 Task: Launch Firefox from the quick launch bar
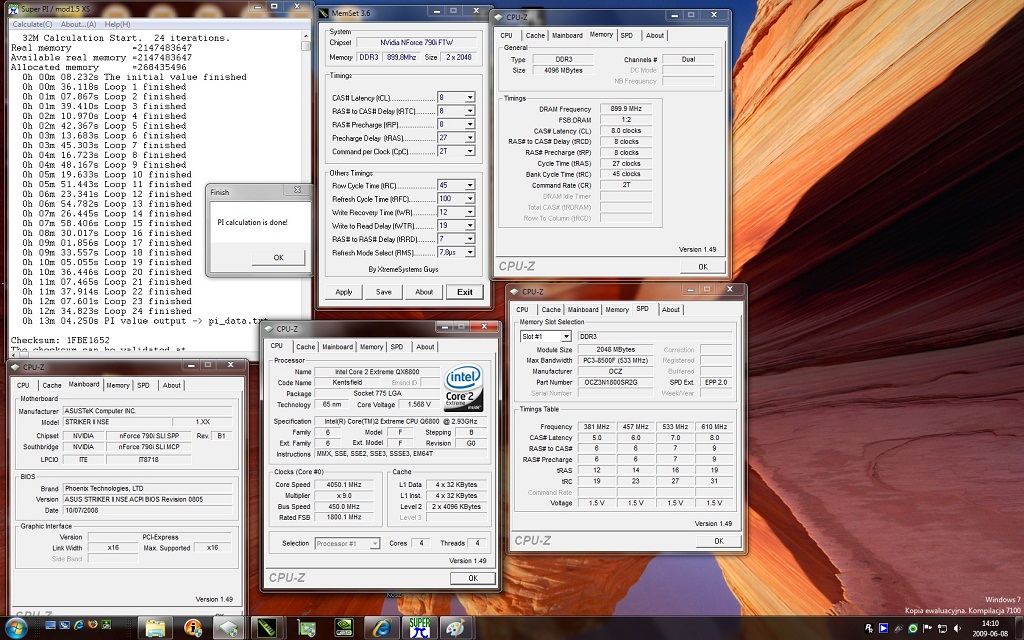(x=92, y=625)
